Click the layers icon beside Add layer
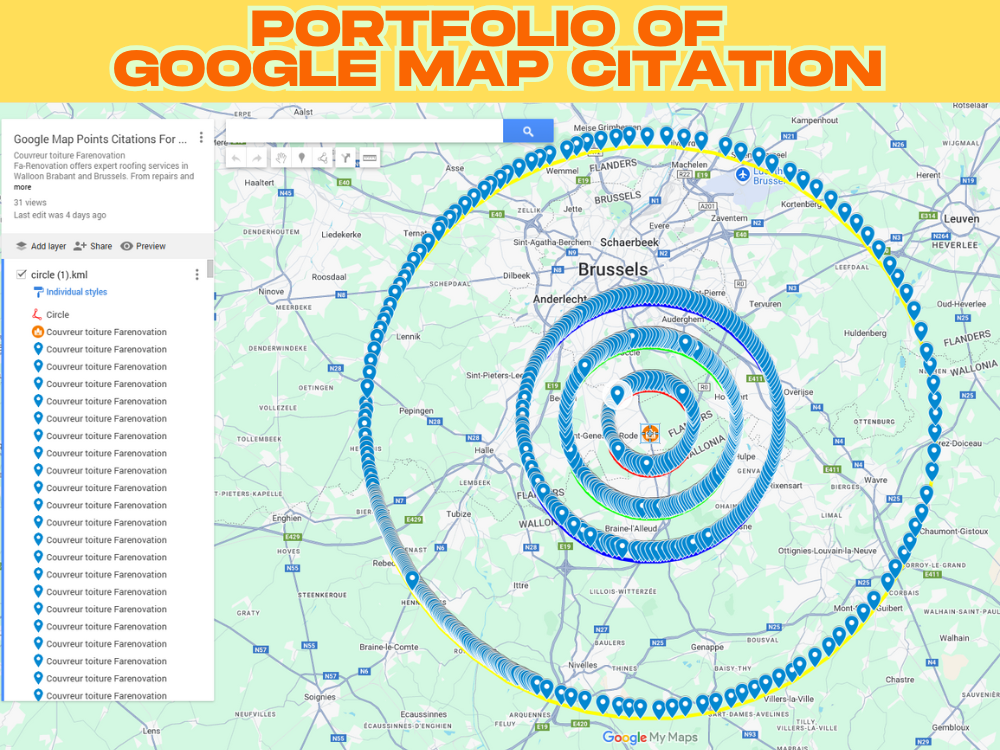This screenshot has height=750, width=1000. click(21, 246)
